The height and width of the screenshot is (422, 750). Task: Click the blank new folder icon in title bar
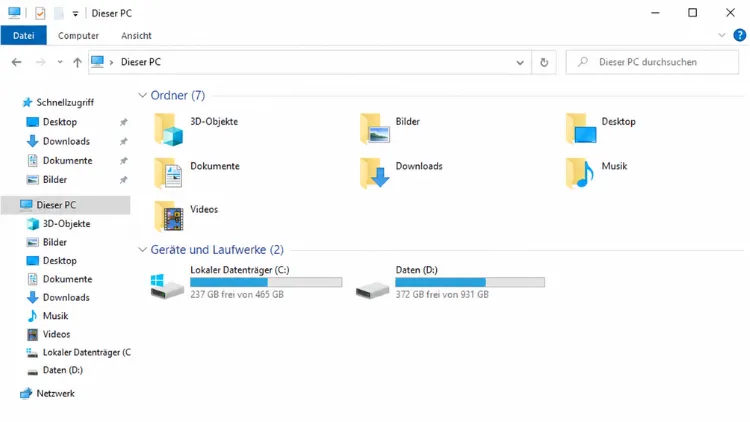tap(58, 13)
